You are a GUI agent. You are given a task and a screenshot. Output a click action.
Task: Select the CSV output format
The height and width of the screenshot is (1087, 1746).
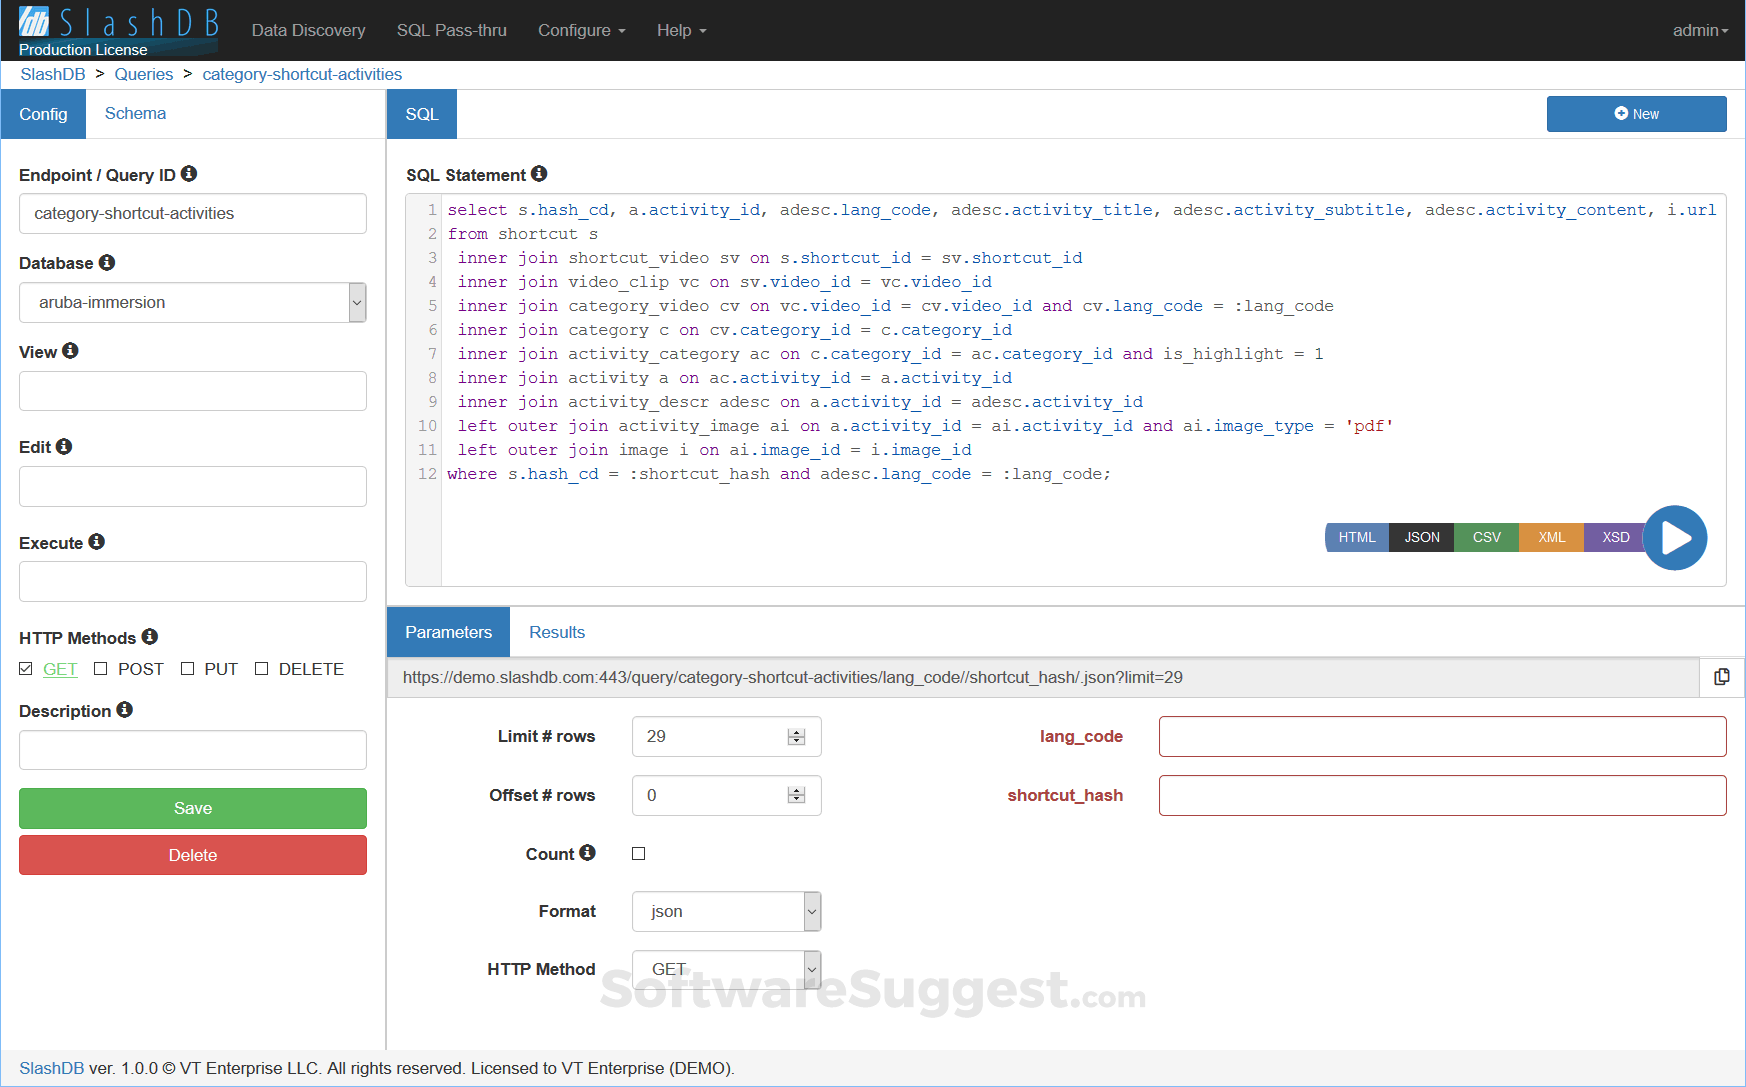(x=1486, y=537)
